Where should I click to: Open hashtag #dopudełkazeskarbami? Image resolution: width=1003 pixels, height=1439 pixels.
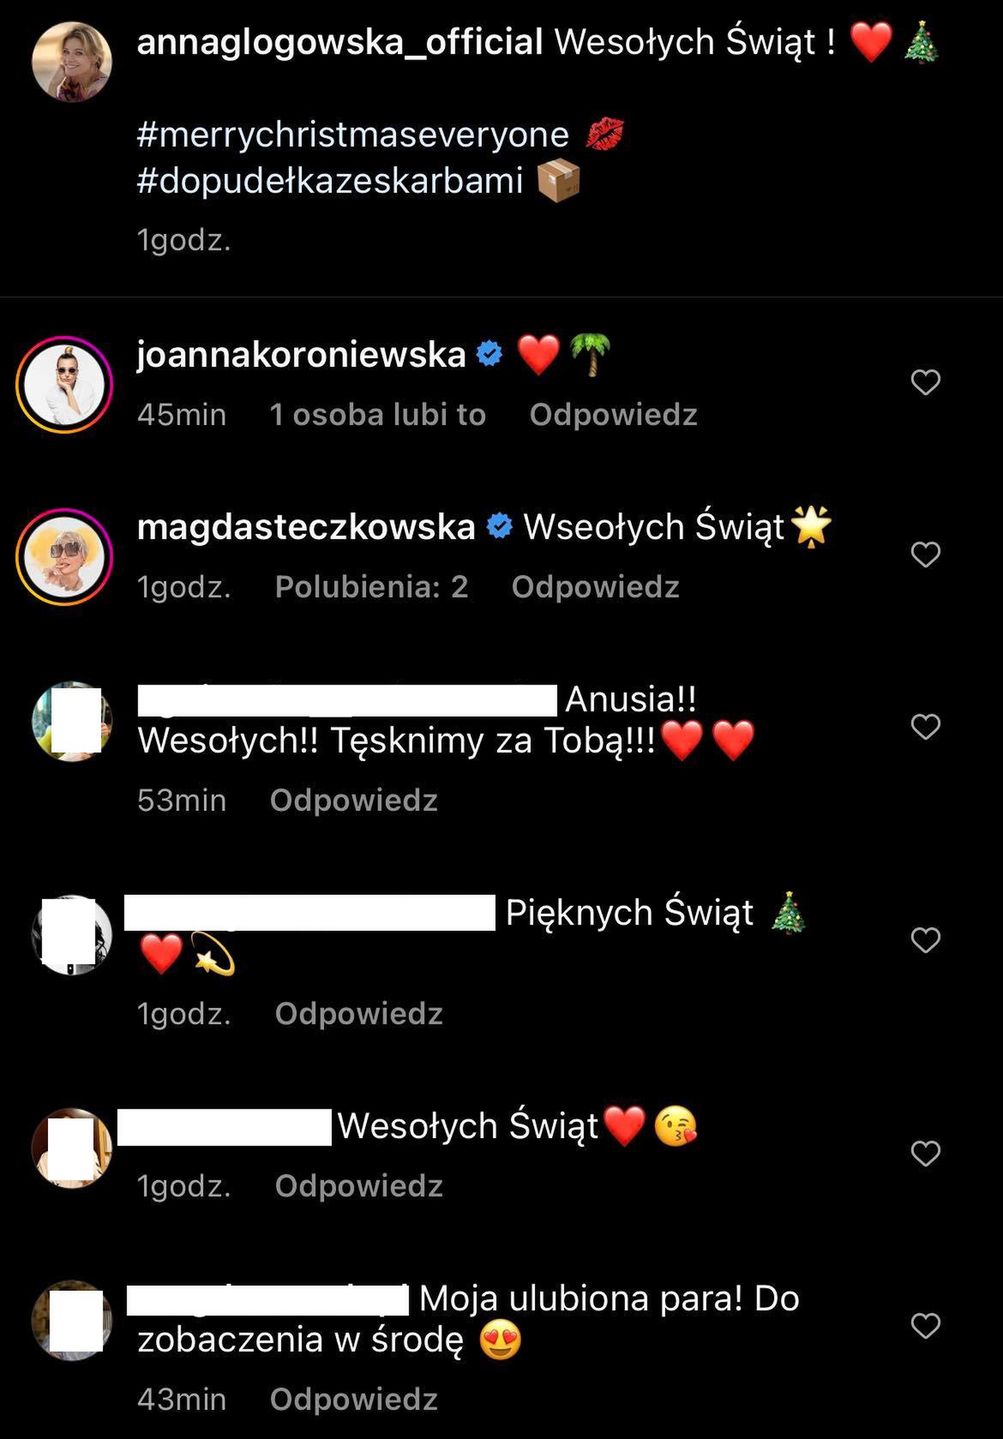coord(330,181)
